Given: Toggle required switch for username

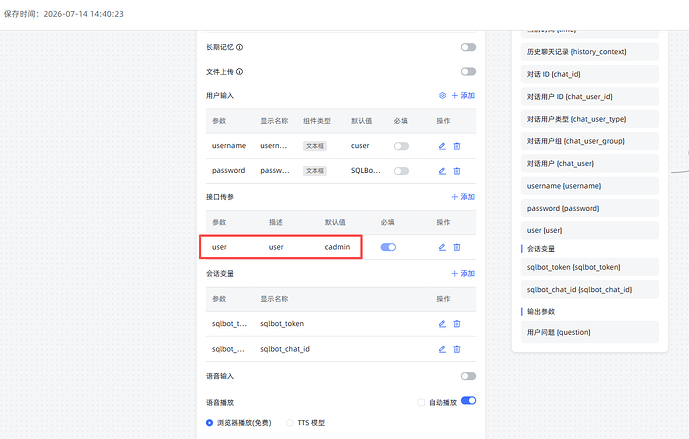Looking at the screenshot, I should 401,146.
